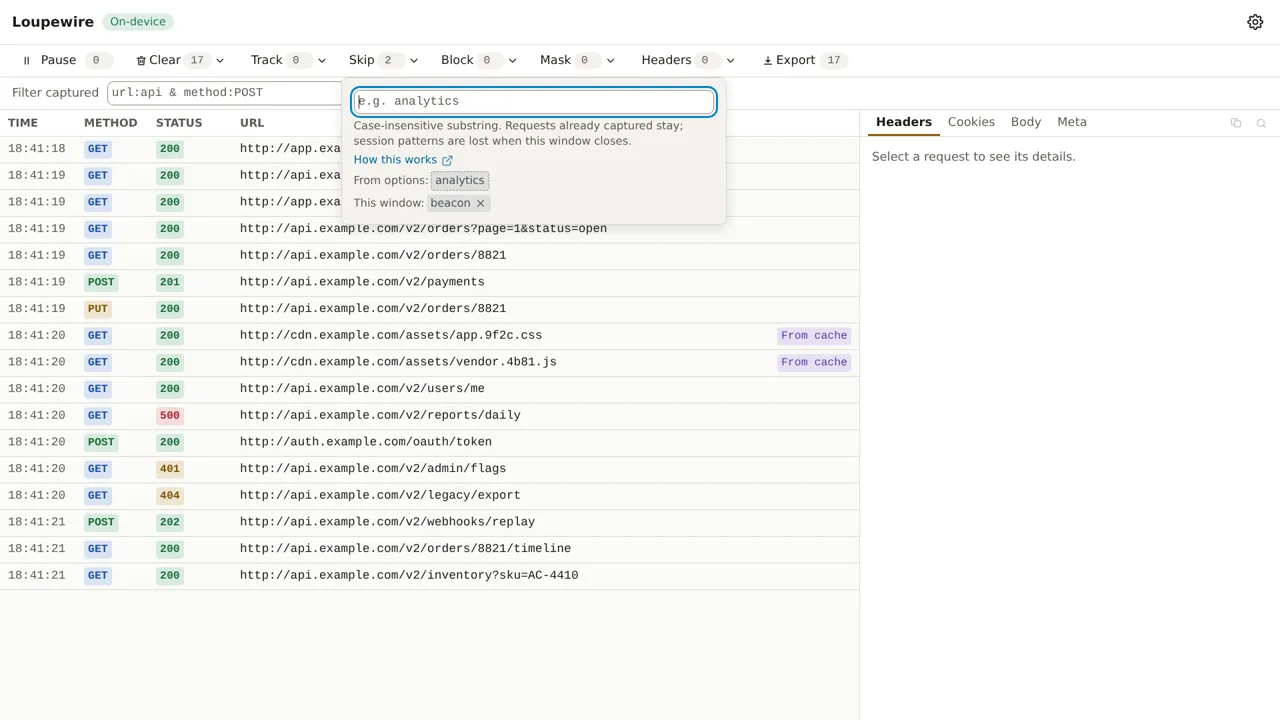The image size is (1280, 720).
Task: Click GET badge on reports/daily row
Action: click(97, 416)
